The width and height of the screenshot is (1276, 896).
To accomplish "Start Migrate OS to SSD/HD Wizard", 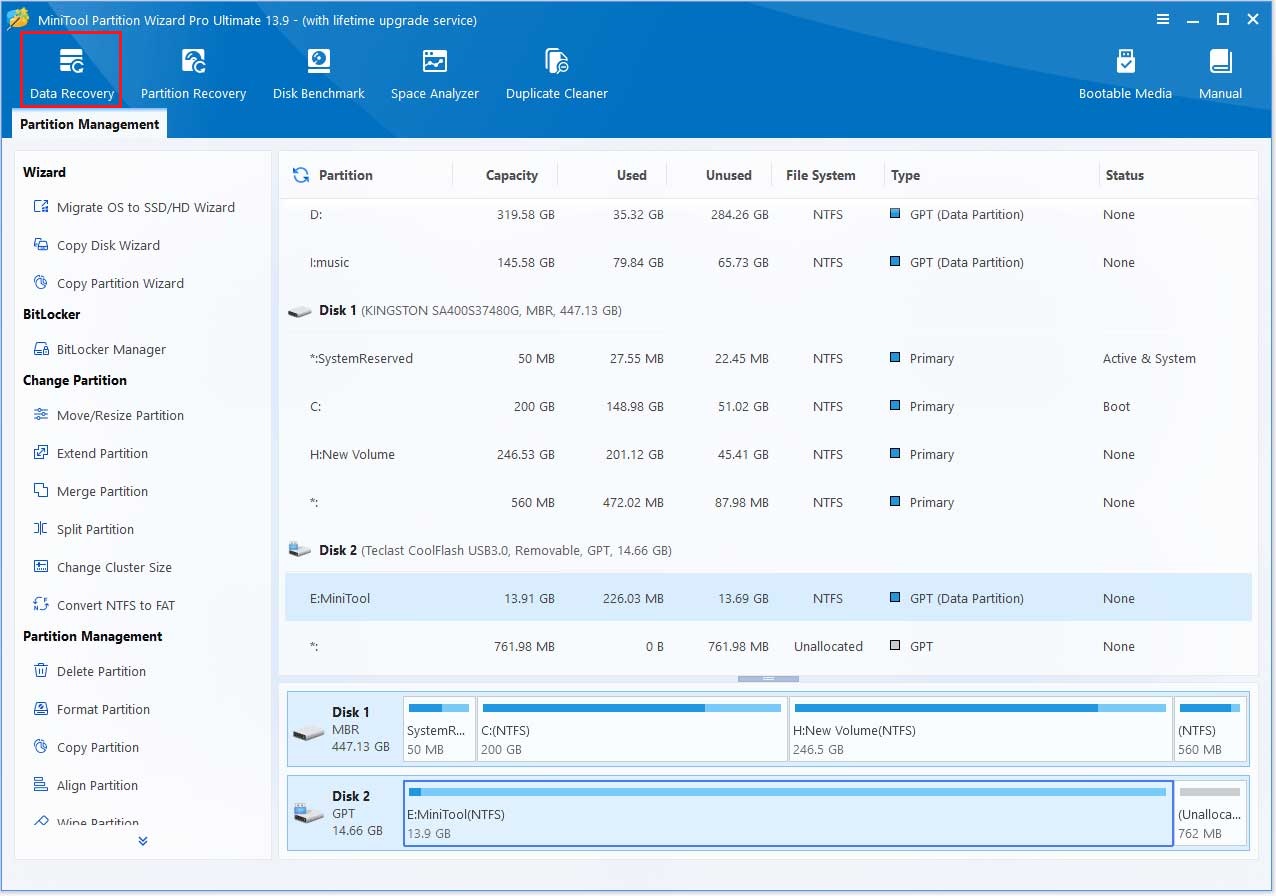I will pos(134,207).
